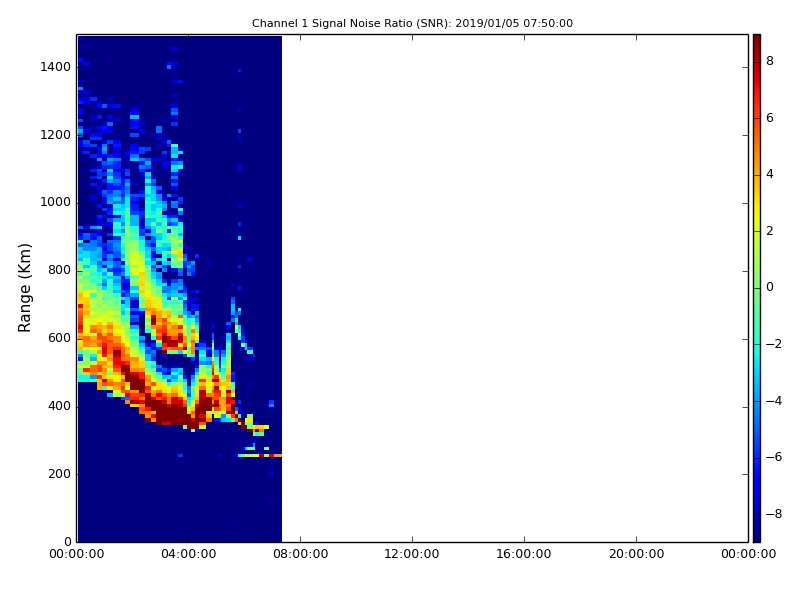Click the 20:00:00 time axis label
This screenshot has height=600, width=800.
(636, 554)
